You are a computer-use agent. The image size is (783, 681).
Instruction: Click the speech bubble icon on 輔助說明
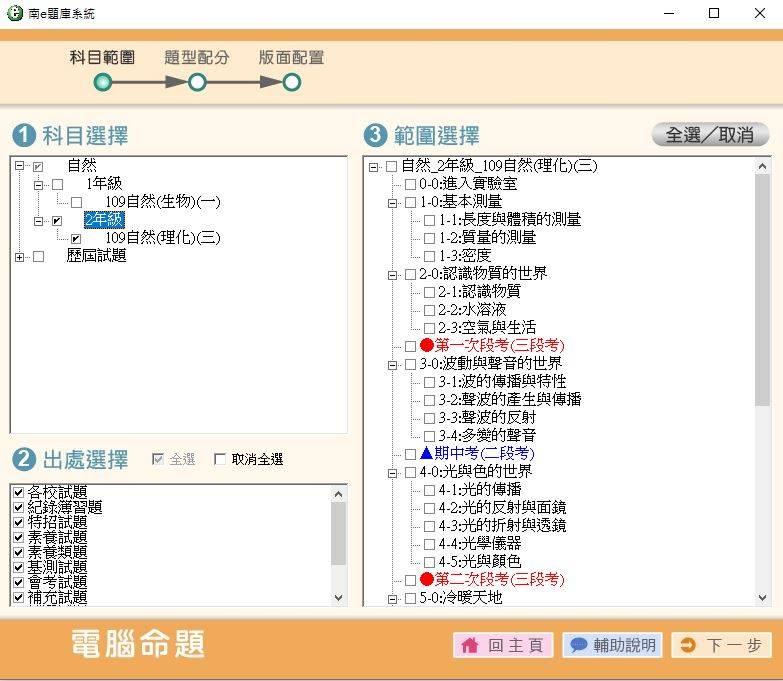(x=578, y=645)
